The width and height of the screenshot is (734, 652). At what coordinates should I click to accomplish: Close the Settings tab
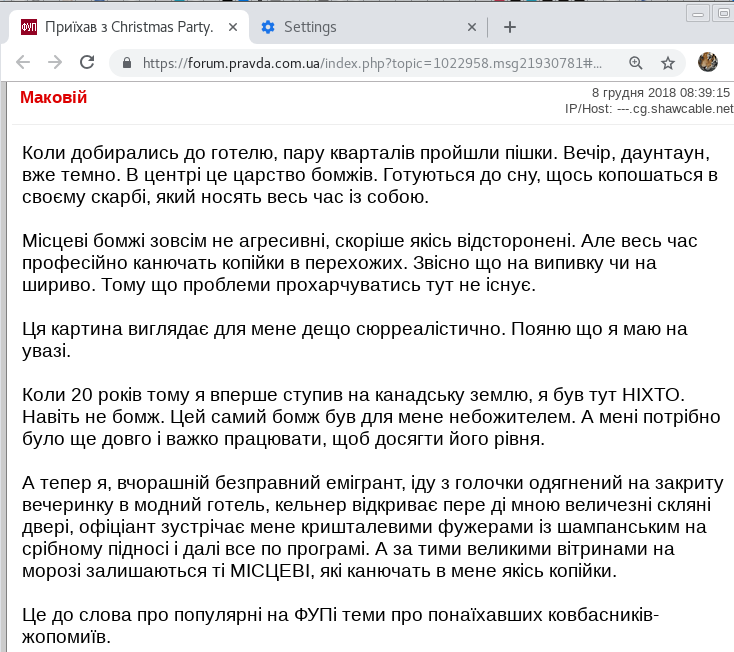(x=472, y=27)
